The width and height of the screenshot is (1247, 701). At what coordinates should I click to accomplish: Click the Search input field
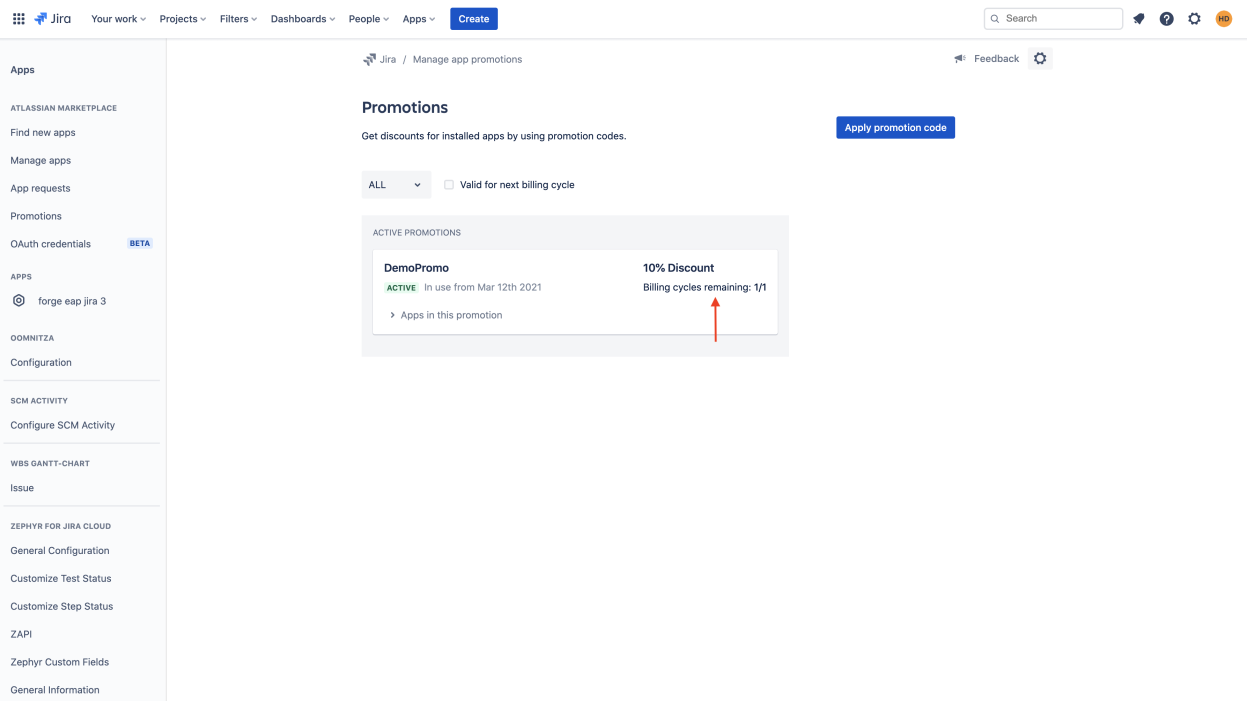pos(1060,19)
